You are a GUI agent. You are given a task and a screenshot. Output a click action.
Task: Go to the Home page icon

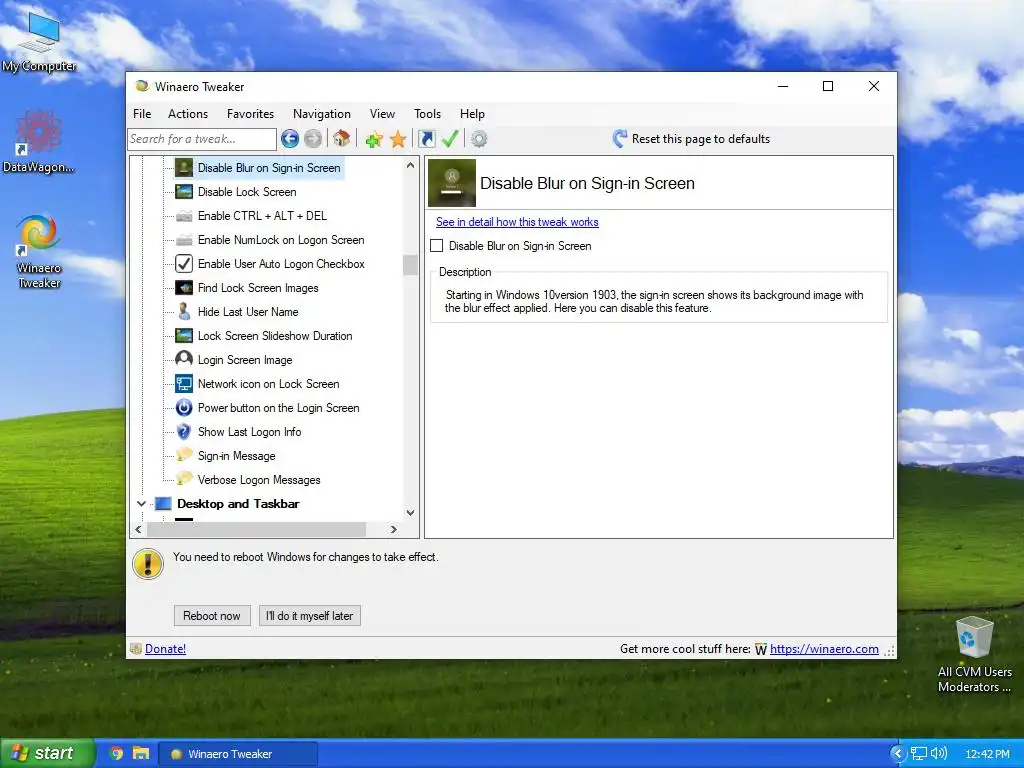(x=342, y=138)
